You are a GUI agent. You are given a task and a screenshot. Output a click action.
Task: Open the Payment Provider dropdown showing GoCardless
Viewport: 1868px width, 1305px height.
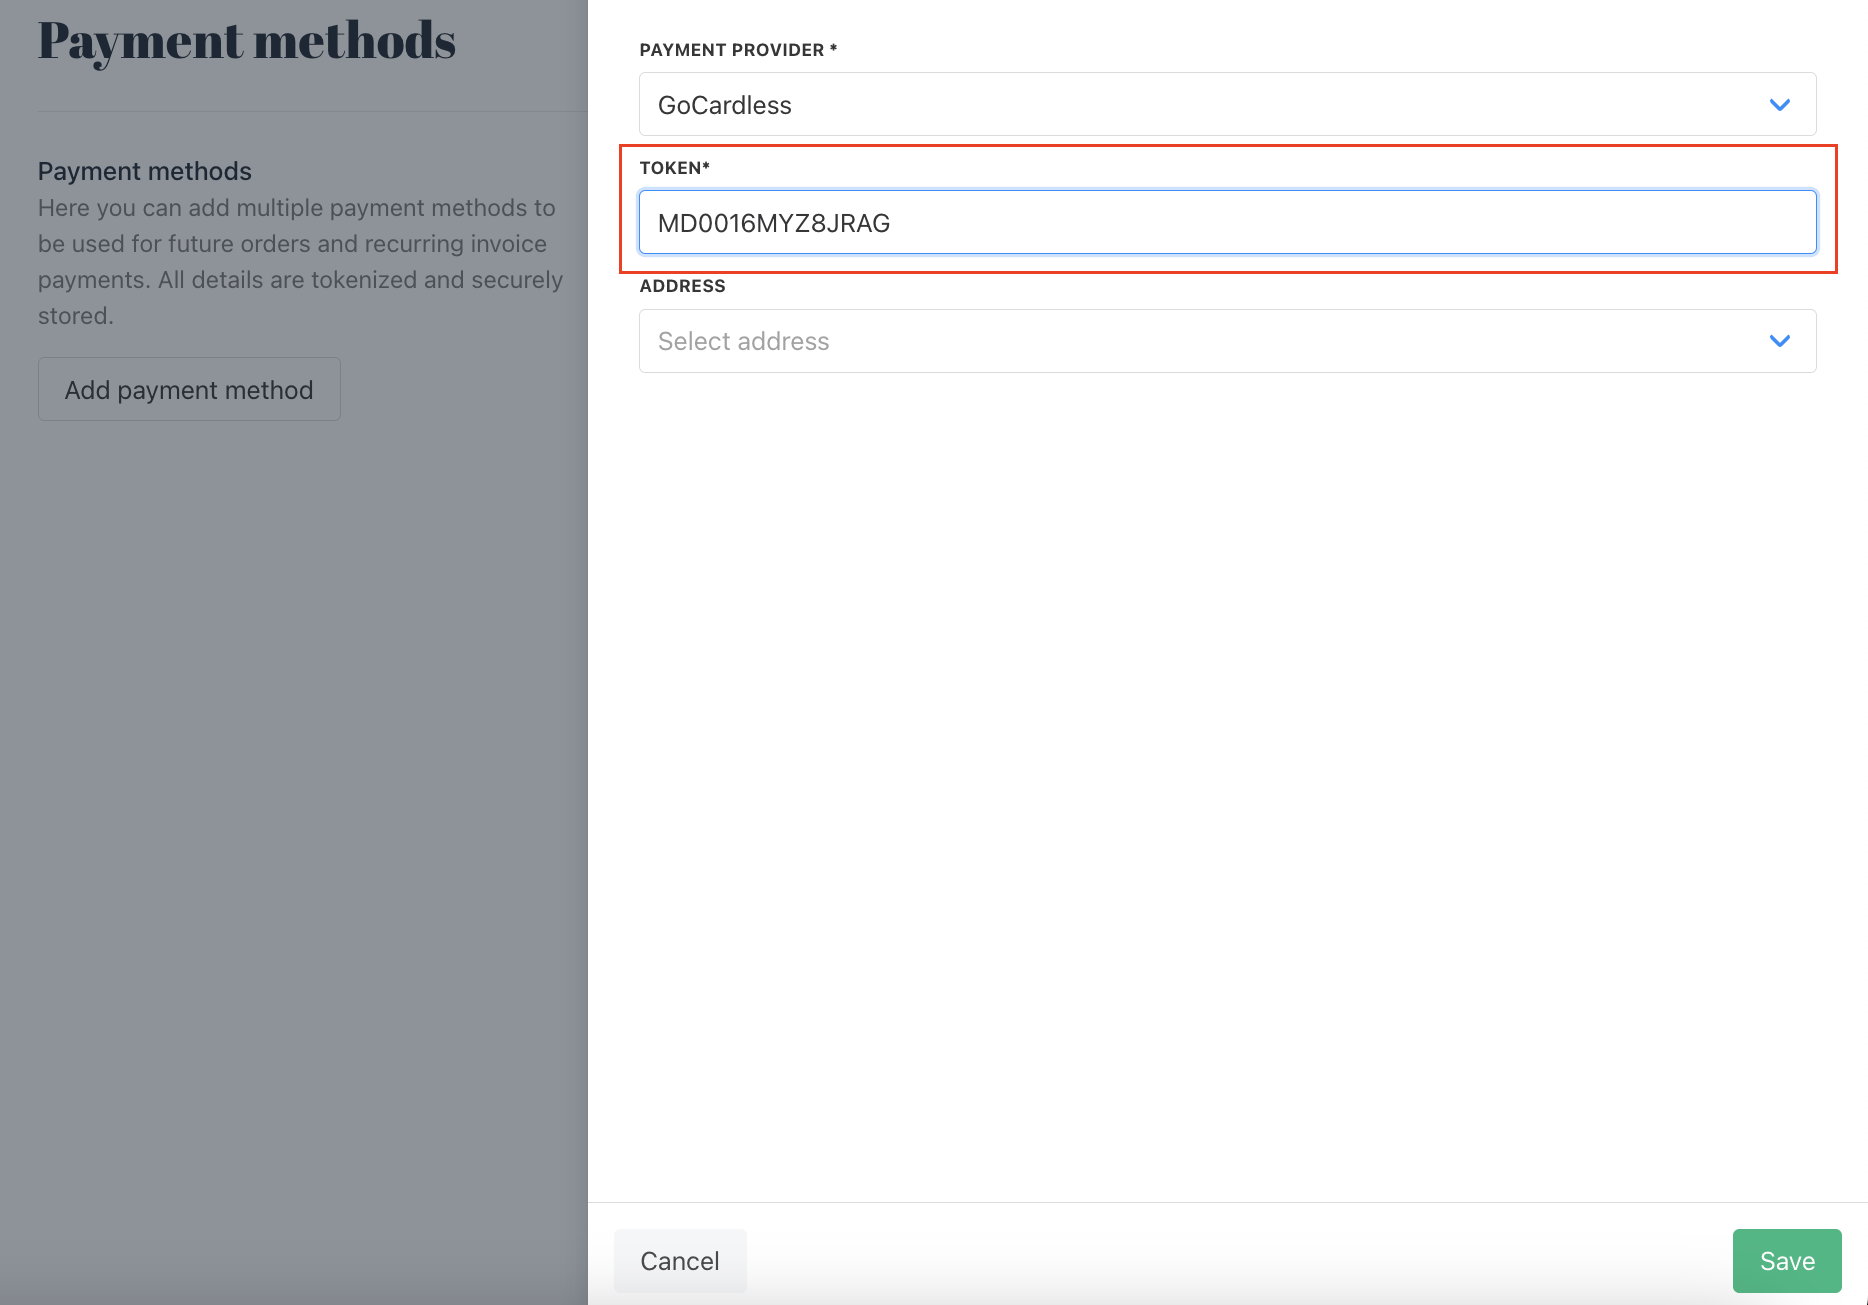[1227, 104]
